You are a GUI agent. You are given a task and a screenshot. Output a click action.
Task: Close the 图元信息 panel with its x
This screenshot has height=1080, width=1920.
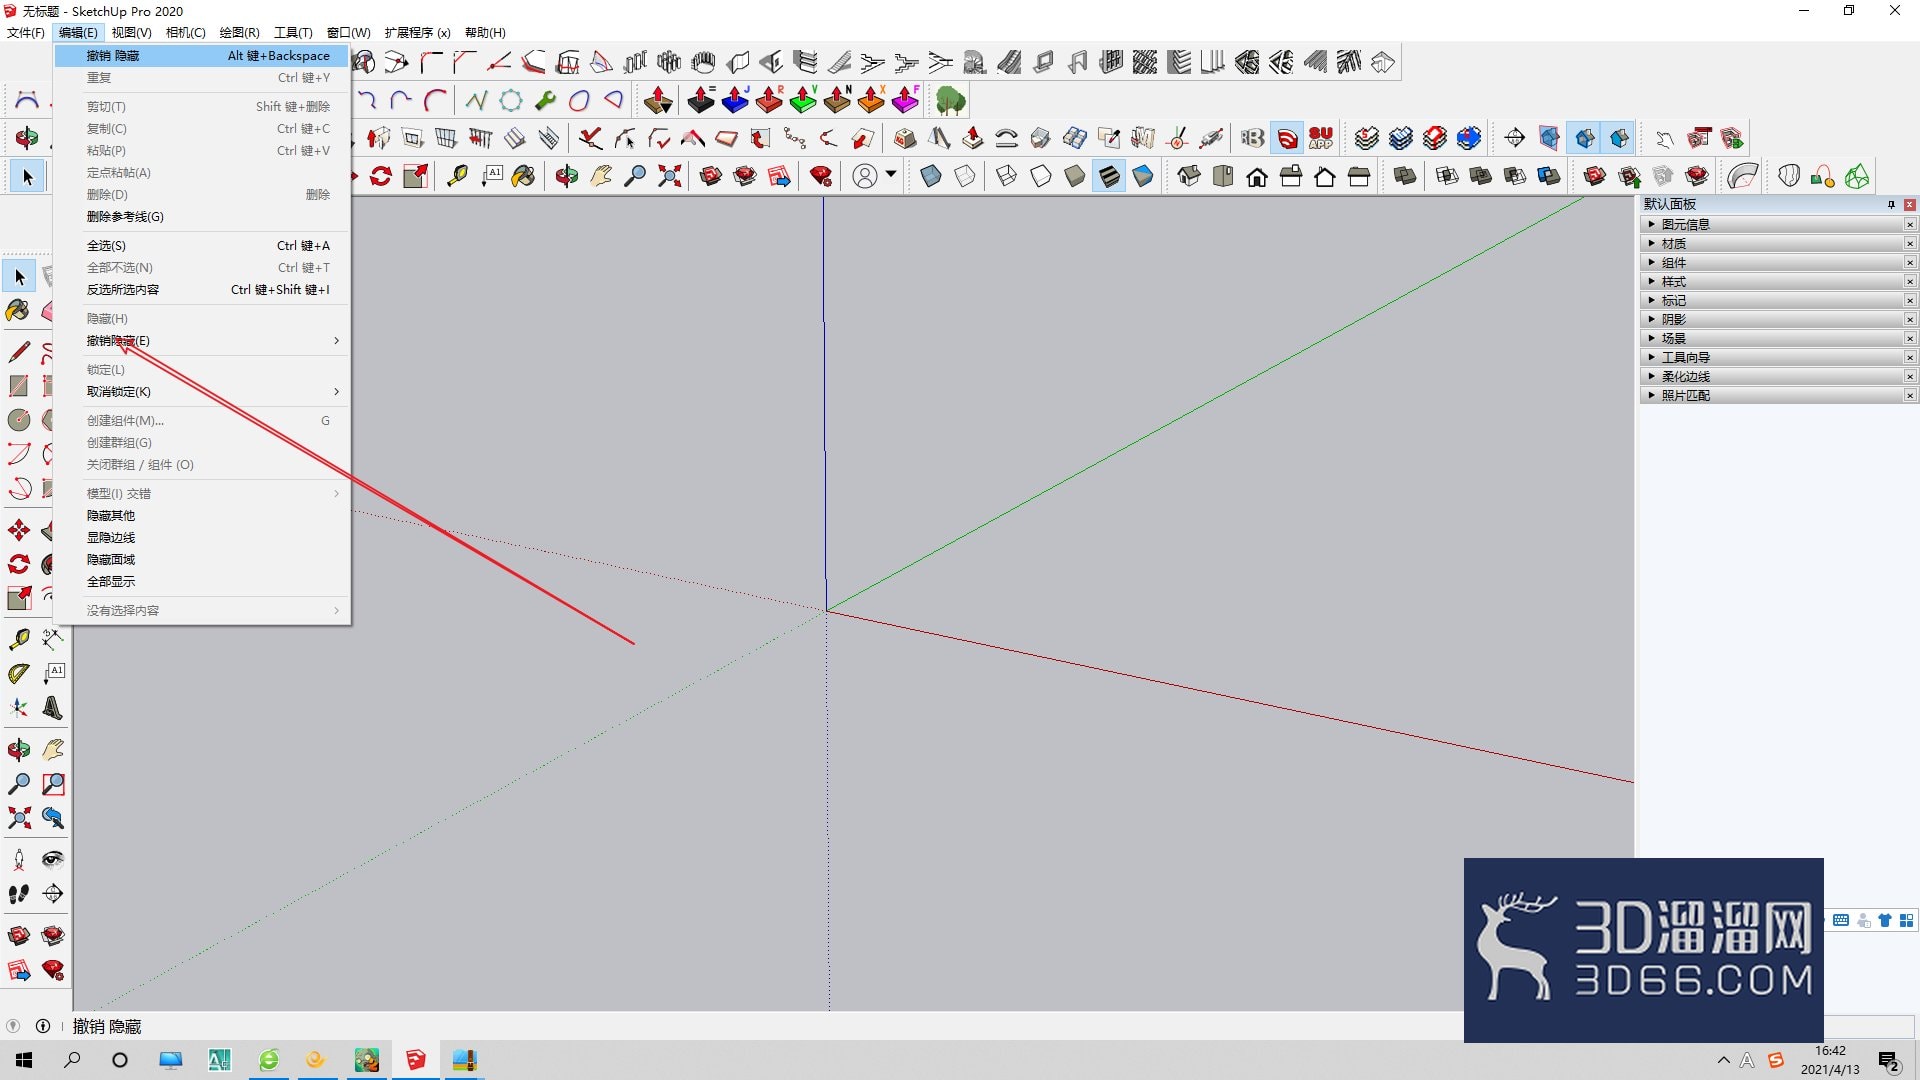pyautogui.click(x=1909, y=225)
